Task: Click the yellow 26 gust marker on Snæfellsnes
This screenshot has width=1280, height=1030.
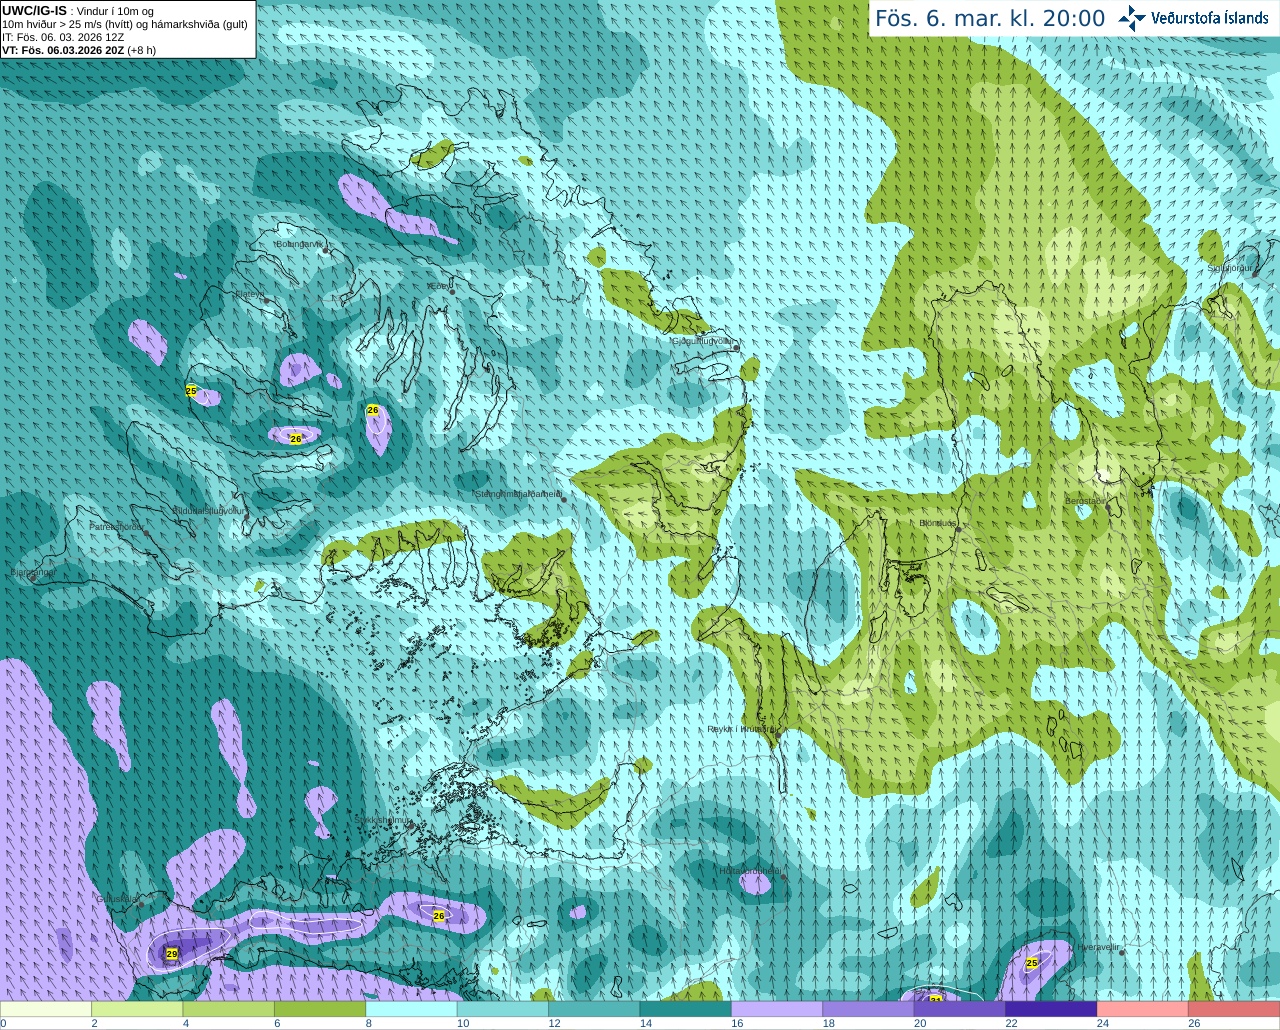Action: pyautogui.click(x=438, y=915)
